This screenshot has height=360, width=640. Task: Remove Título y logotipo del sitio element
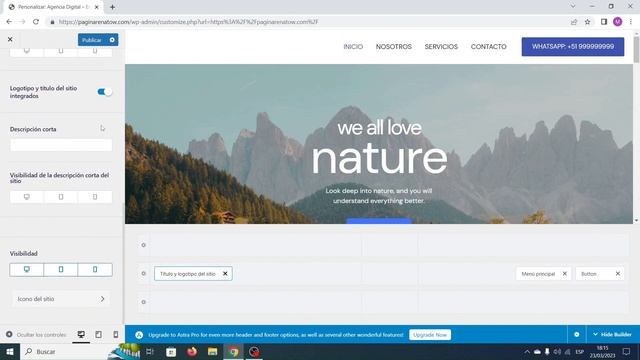[x=225, y=274]
